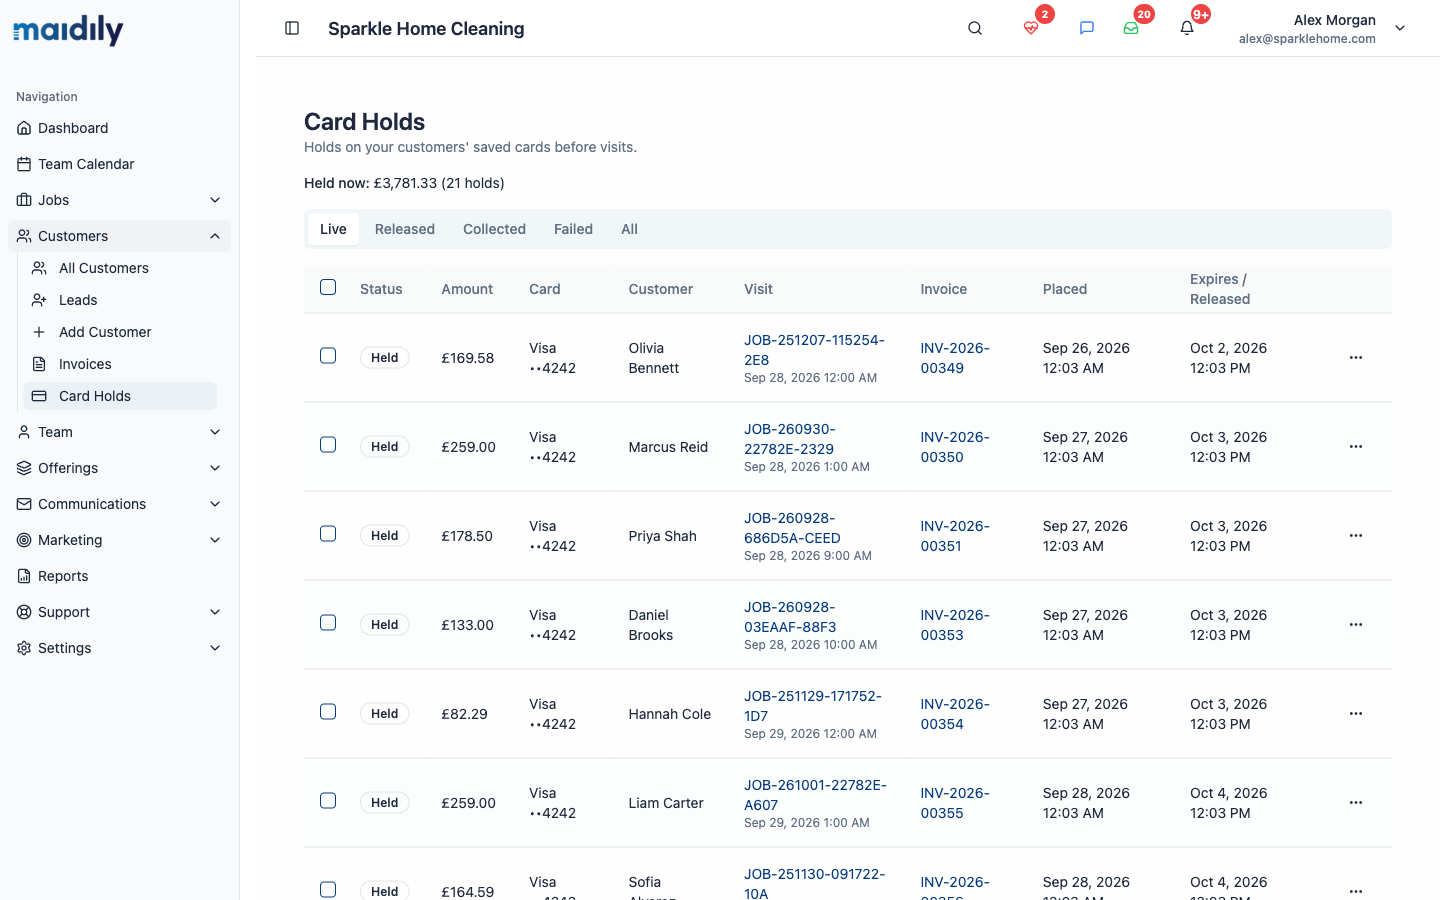
Task: Expand the Team menu chevron
Action: click(x=215, y=432)
